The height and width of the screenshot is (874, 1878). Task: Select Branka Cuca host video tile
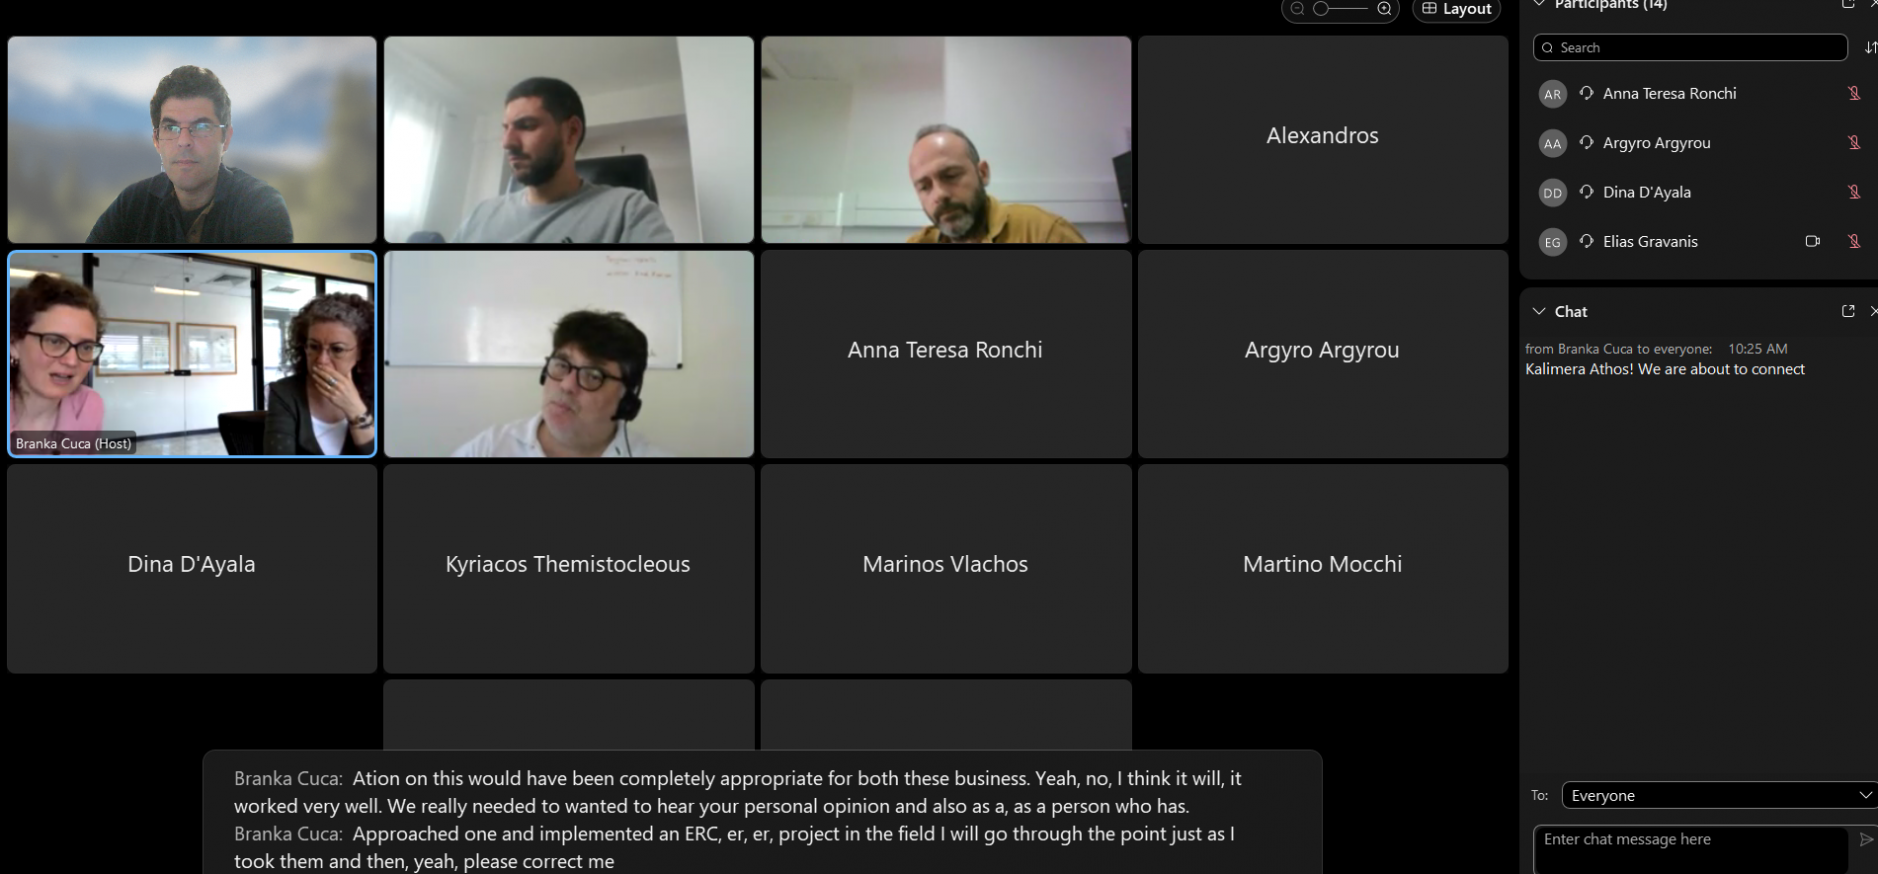[192, 354]
